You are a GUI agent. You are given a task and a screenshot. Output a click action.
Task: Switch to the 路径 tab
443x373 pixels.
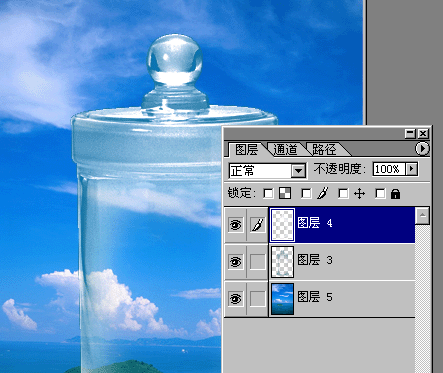click(324, 149)
